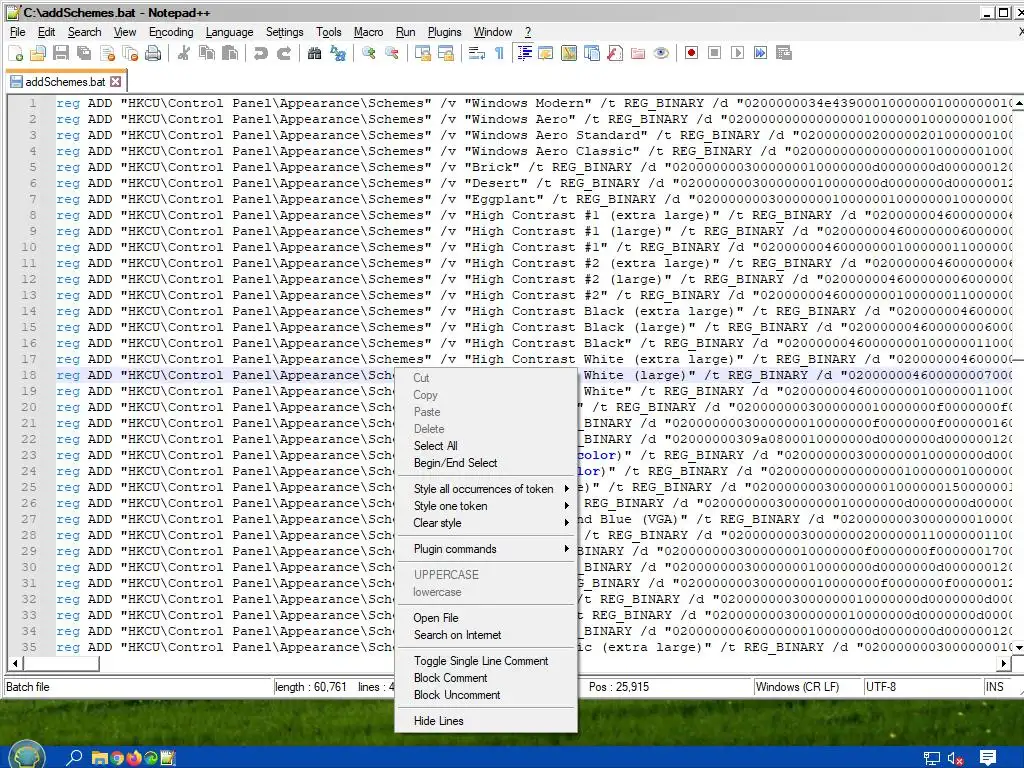Click the horizontal scrollbar right arrow
This screenshot has width=1024, height=768.
click(x=1004, y=664)
